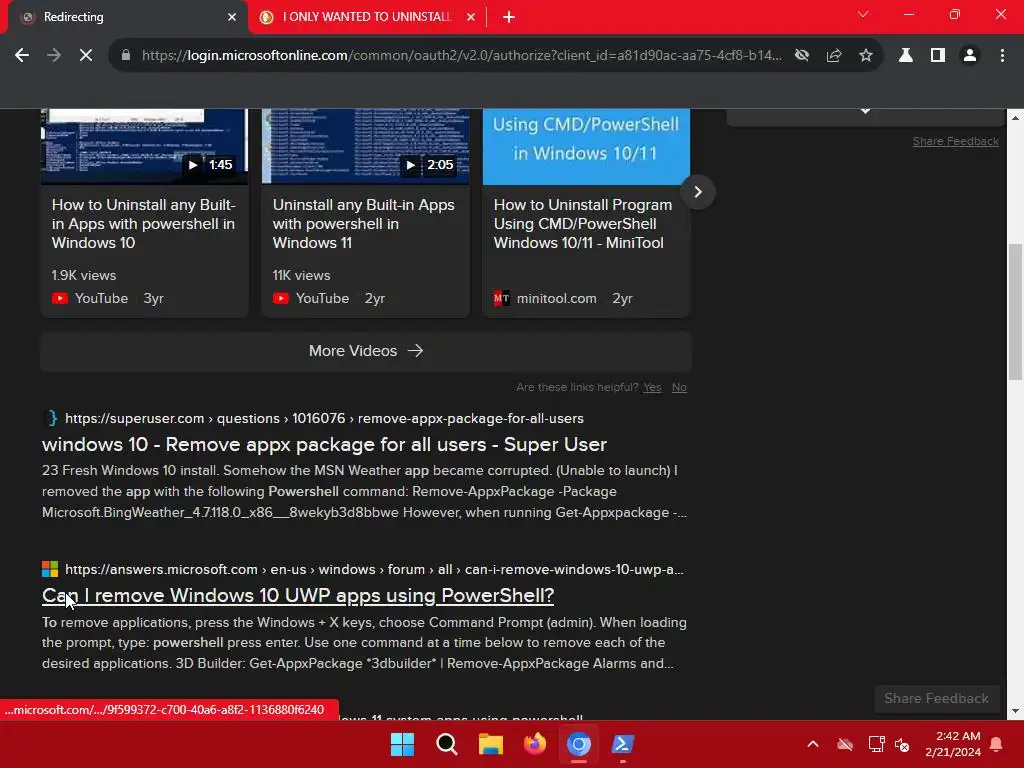Viewport: 1024px width, 768px height.
Task: Click upper Share Feedback link
Action: [955, 141]
